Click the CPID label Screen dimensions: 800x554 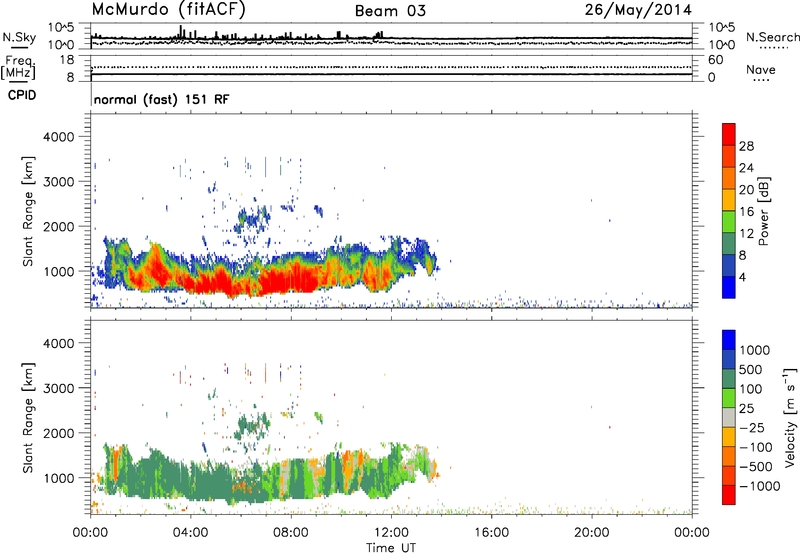pyautogui.click(x=22, y=95)
